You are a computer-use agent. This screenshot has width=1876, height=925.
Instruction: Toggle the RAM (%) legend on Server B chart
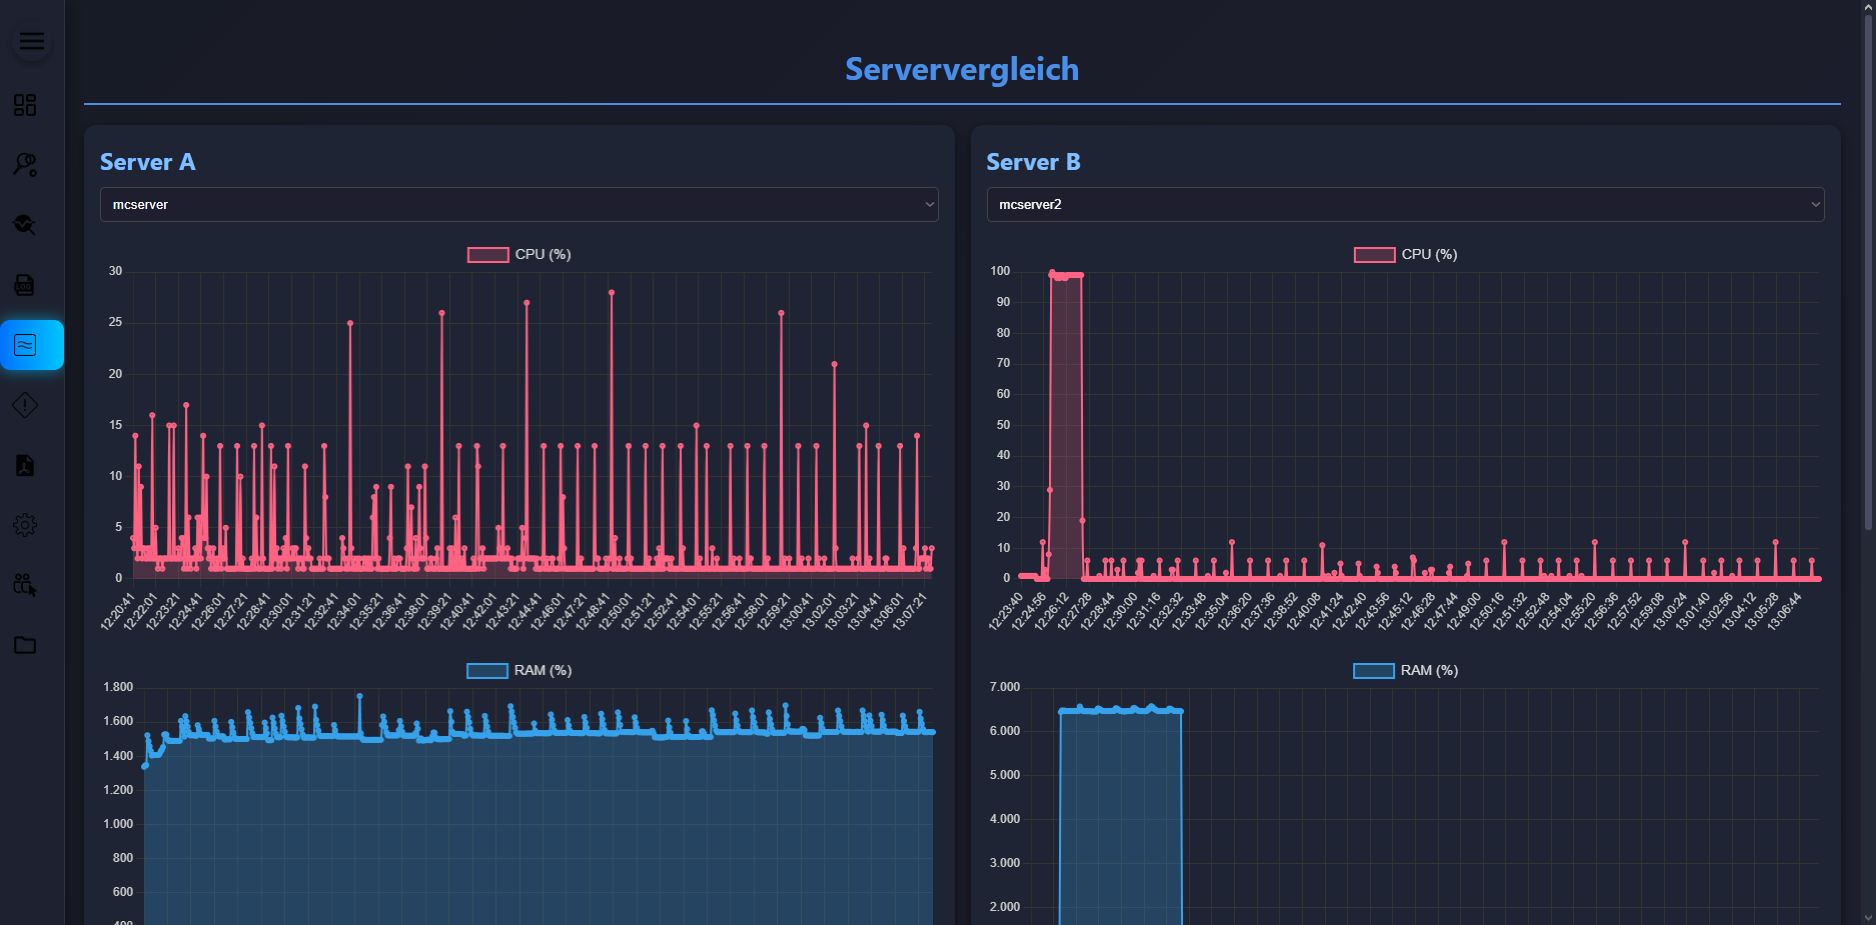point(1405,670)
